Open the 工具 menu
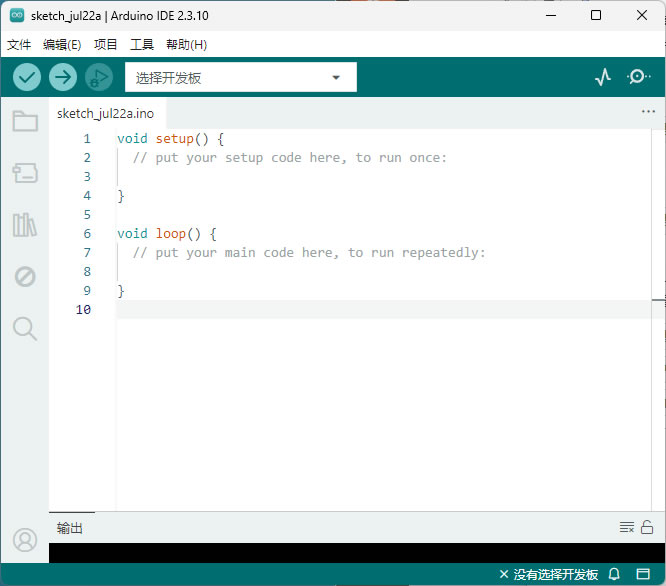Viewport: 666px width, 586px height. pos(142,45)
